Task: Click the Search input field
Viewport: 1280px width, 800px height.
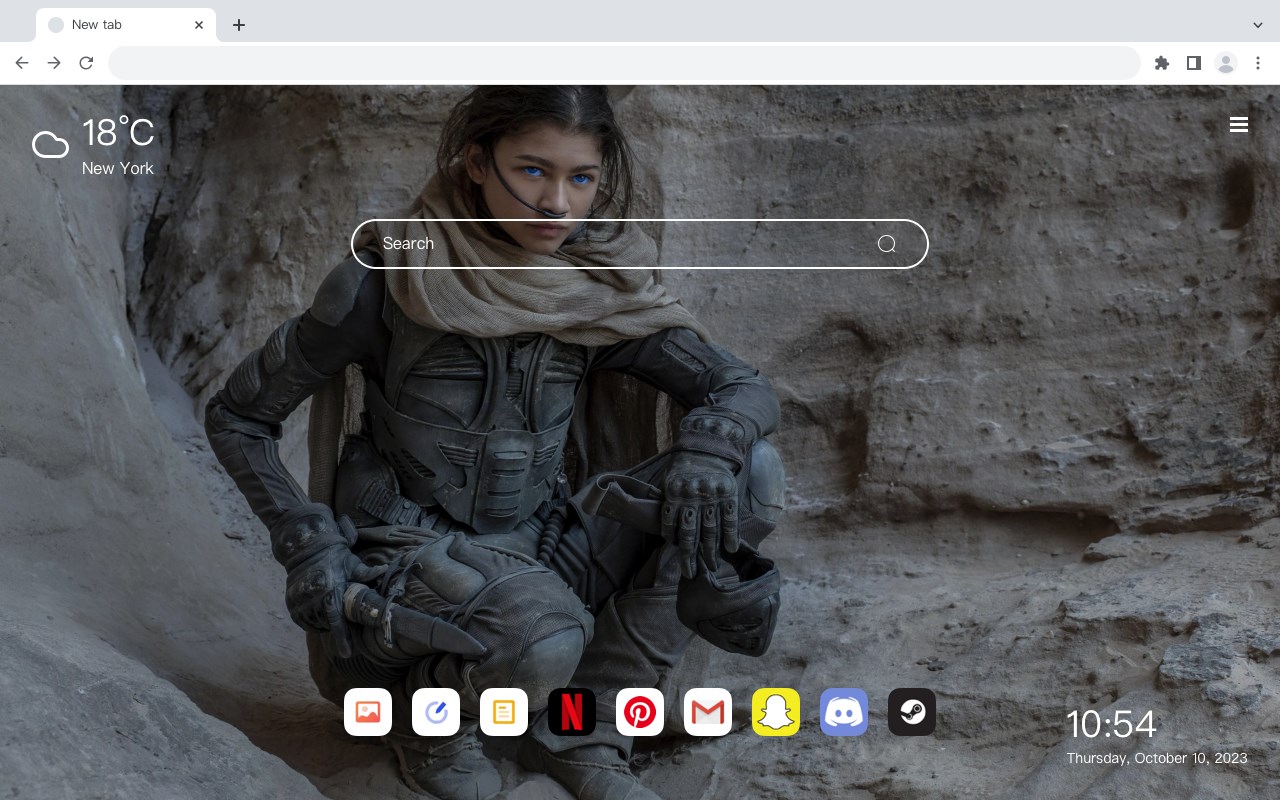Action: [640, 244]
